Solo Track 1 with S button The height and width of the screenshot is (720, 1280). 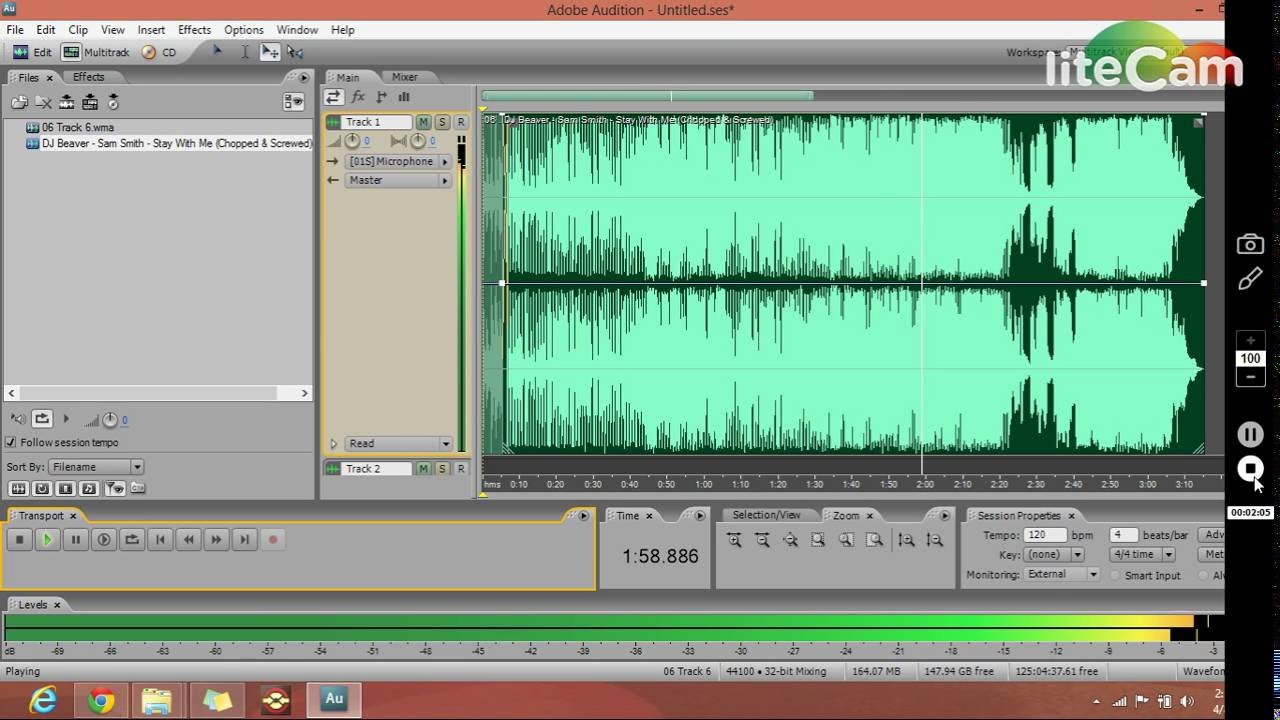[x=442, y=122]
